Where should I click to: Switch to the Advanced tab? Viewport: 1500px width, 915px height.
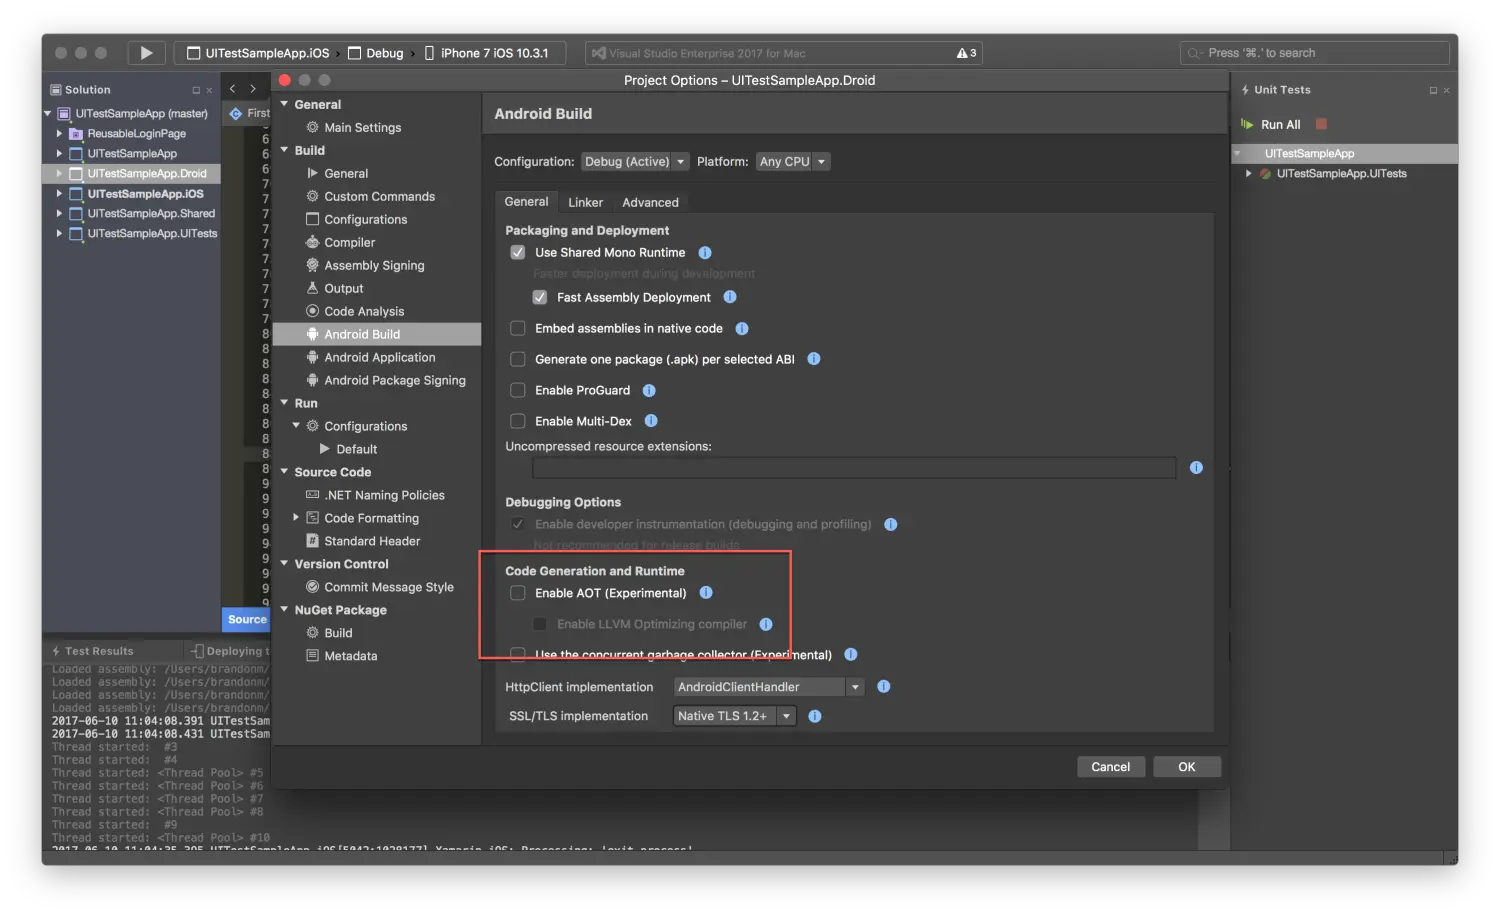650,202
